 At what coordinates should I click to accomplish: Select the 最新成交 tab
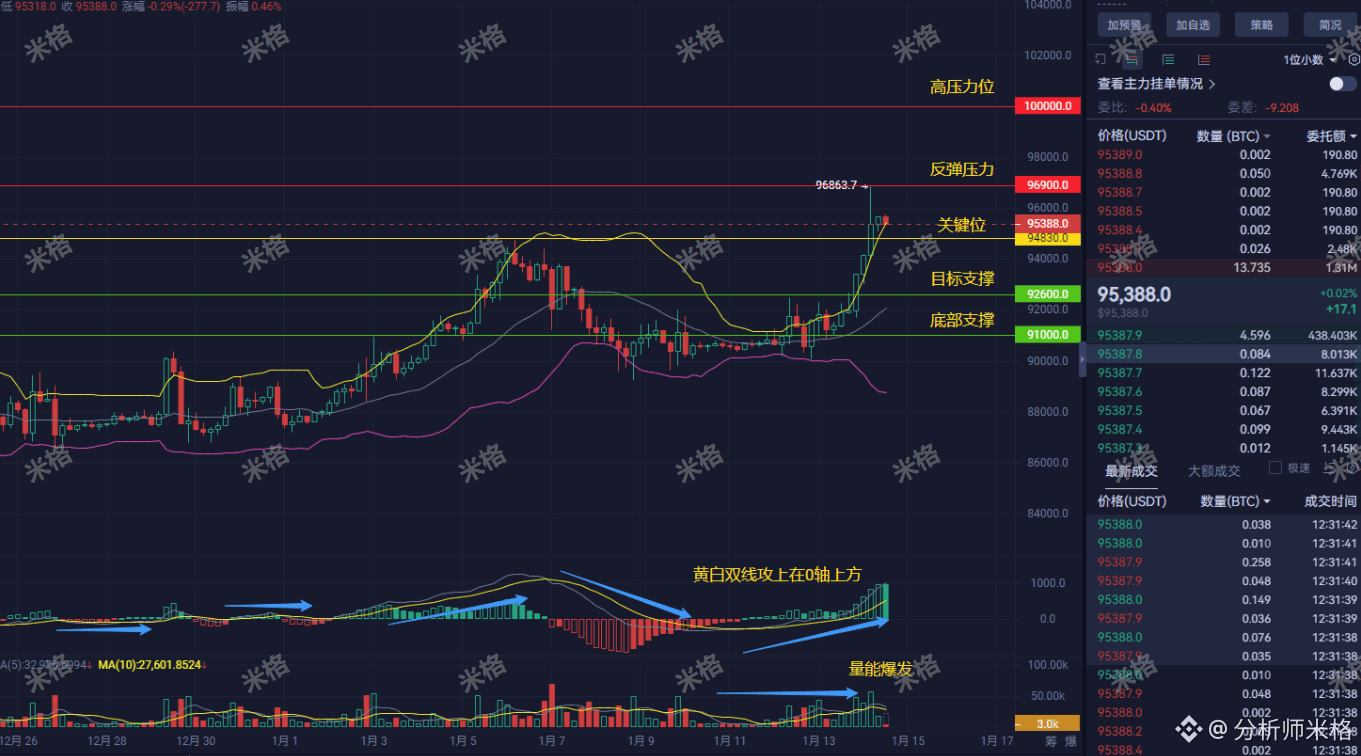(1131, 470)
